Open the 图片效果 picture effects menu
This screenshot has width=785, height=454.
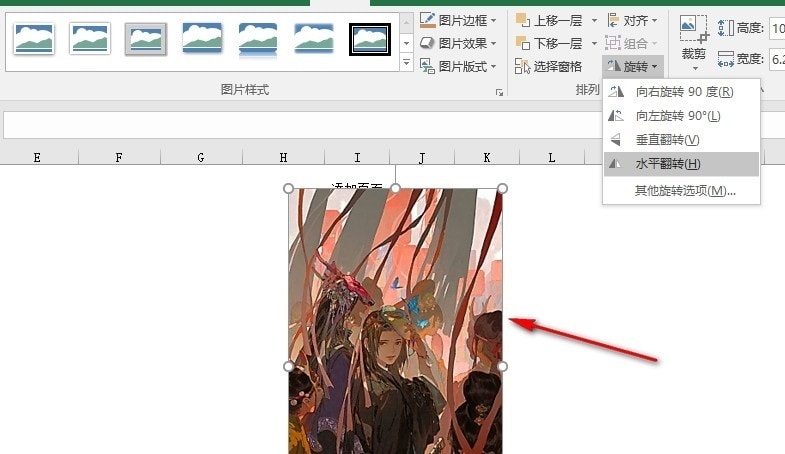[x=458, y=44]
